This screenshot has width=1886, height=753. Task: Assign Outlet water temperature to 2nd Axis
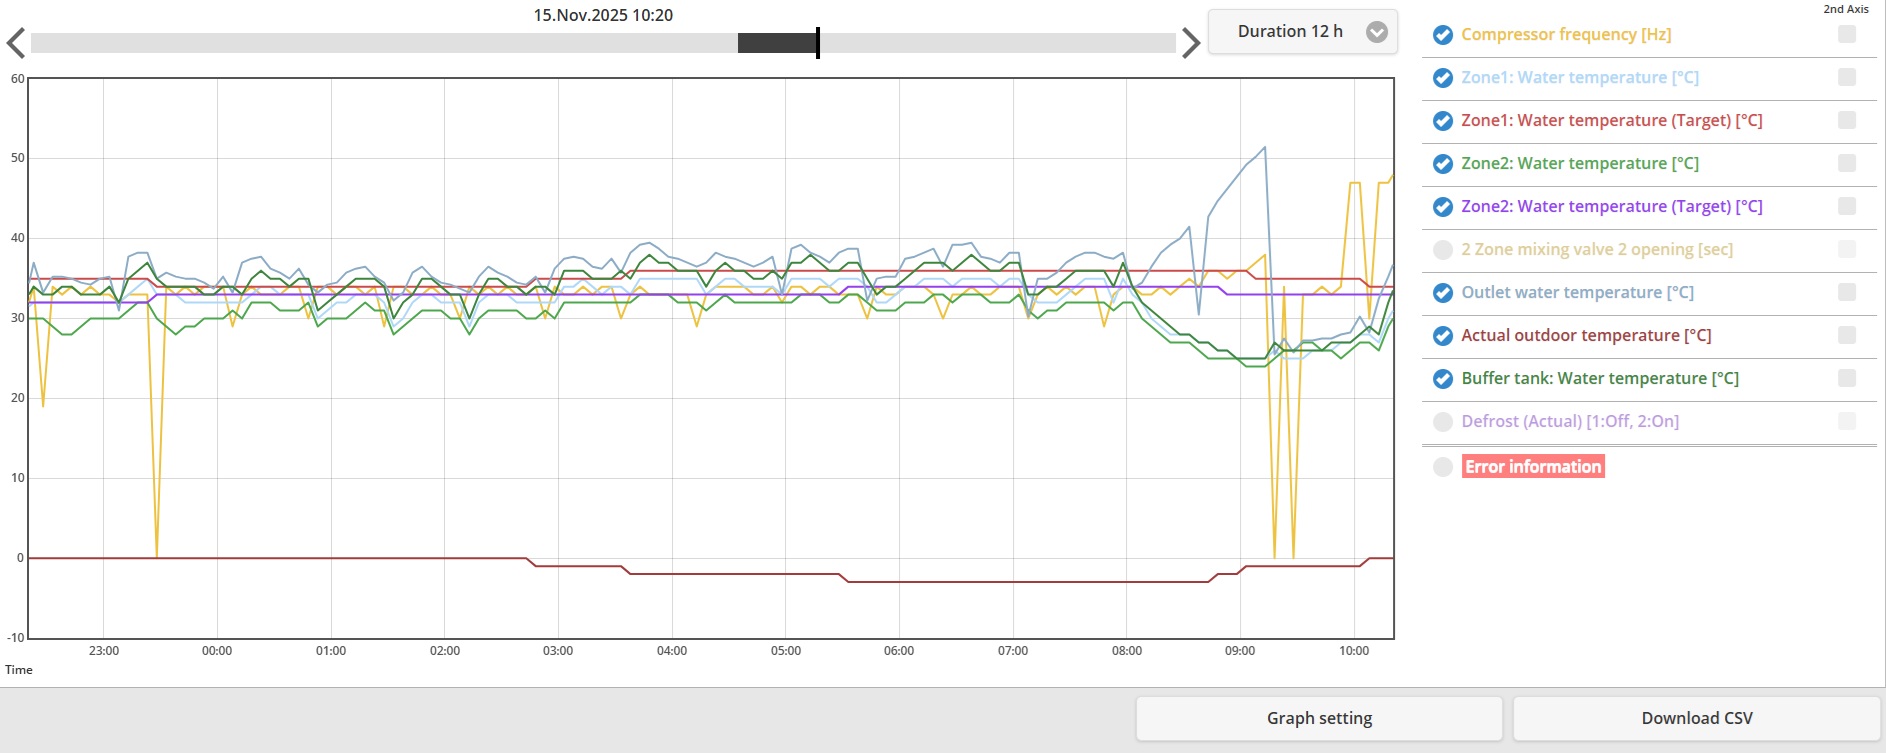(1847, 292)
